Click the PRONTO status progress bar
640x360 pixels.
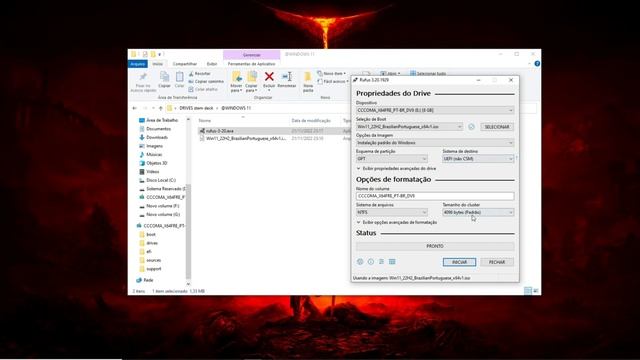435,246
